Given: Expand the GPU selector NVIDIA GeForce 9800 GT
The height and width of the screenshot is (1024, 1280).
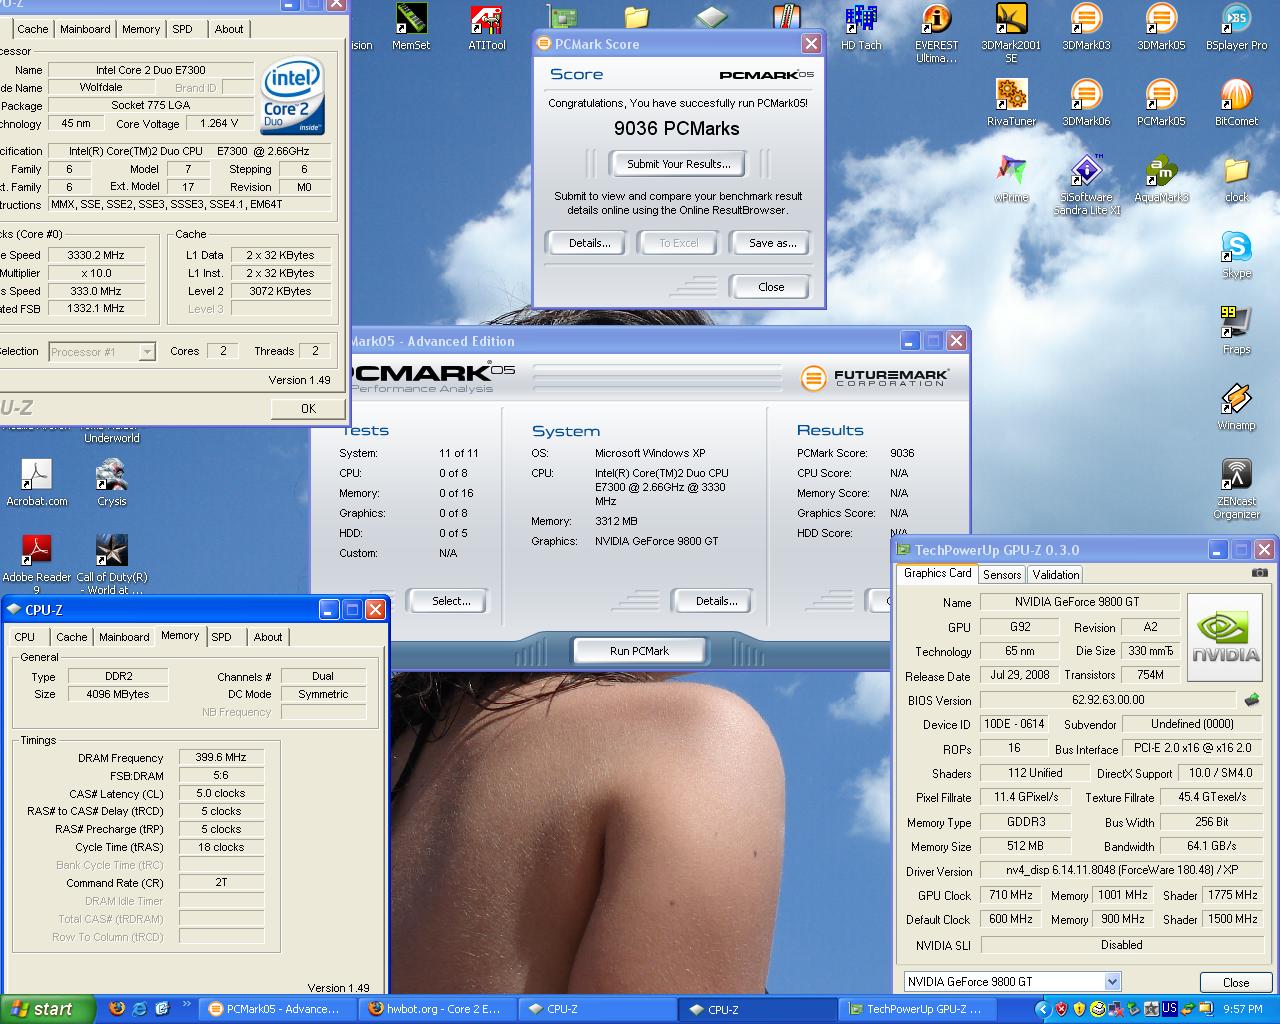Looking at the screenshot, I should click(1112, 982).
